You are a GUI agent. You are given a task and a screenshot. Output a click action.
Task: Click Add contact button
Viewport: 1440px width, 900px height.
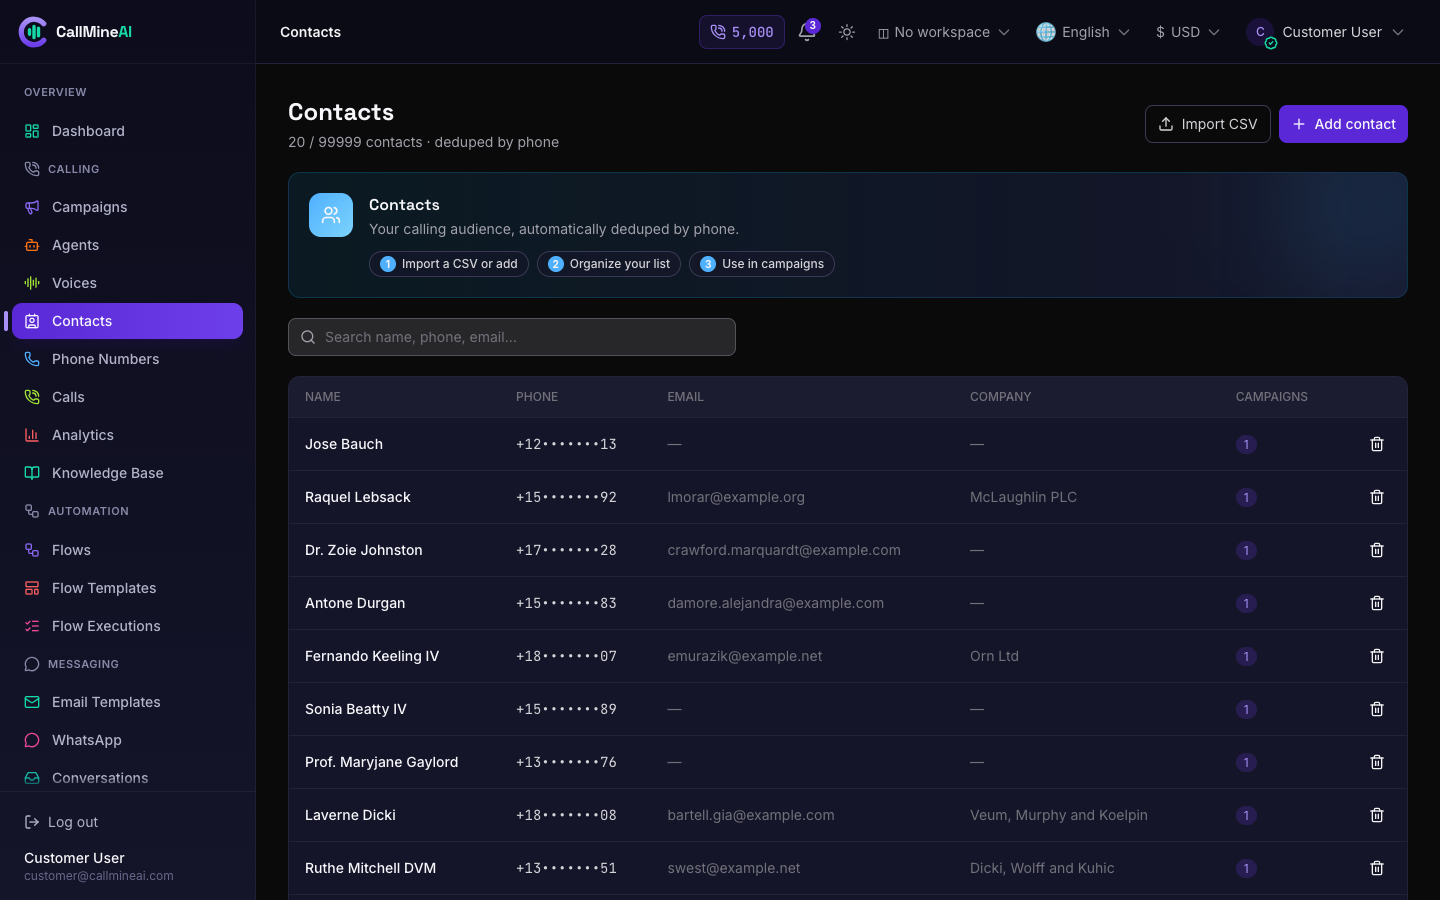pos(1343,124)
